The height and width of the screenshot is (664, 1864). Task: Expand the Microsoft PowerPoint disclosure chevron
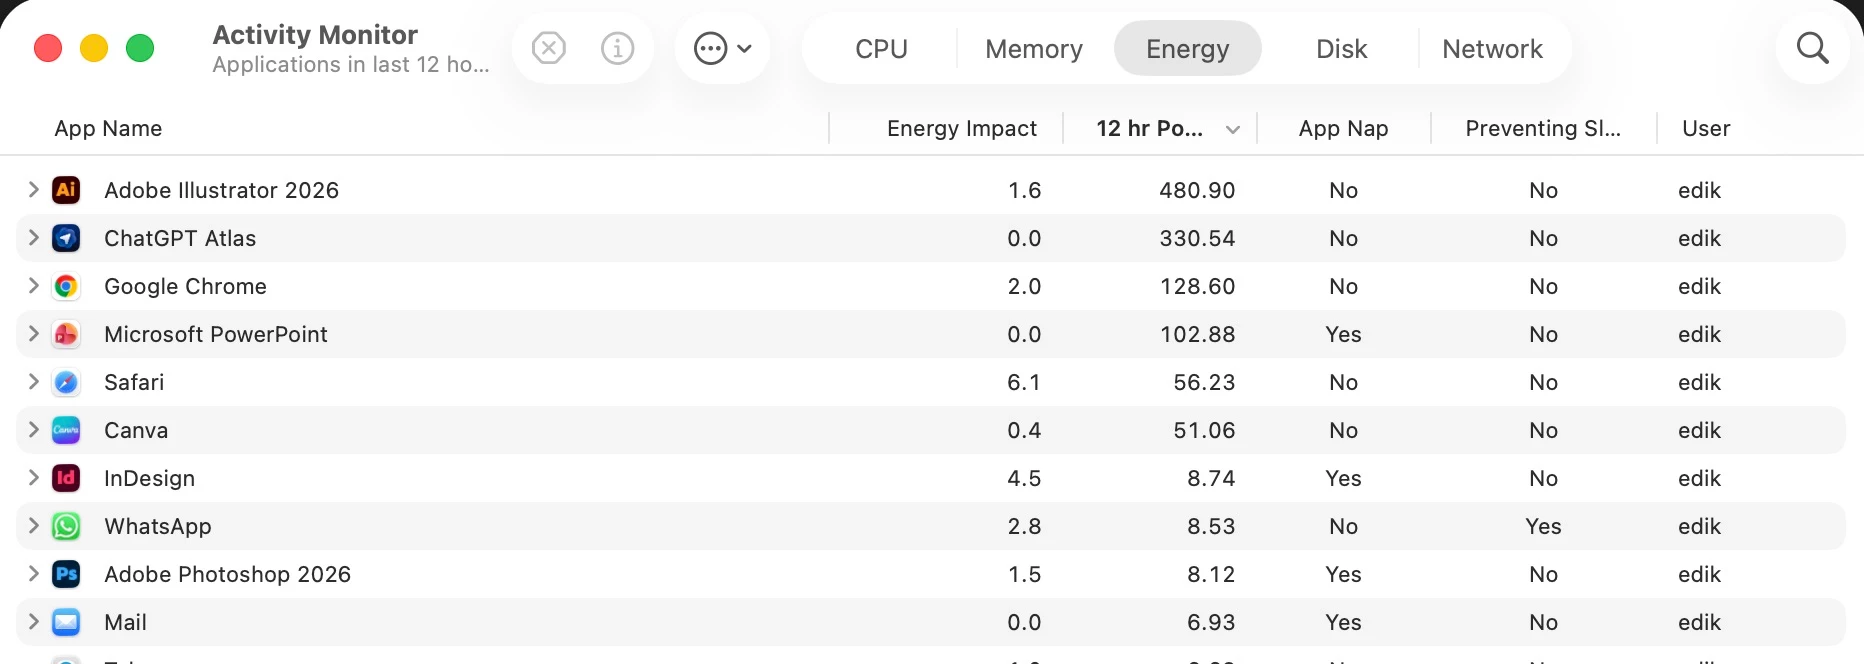tap(33, 334)
